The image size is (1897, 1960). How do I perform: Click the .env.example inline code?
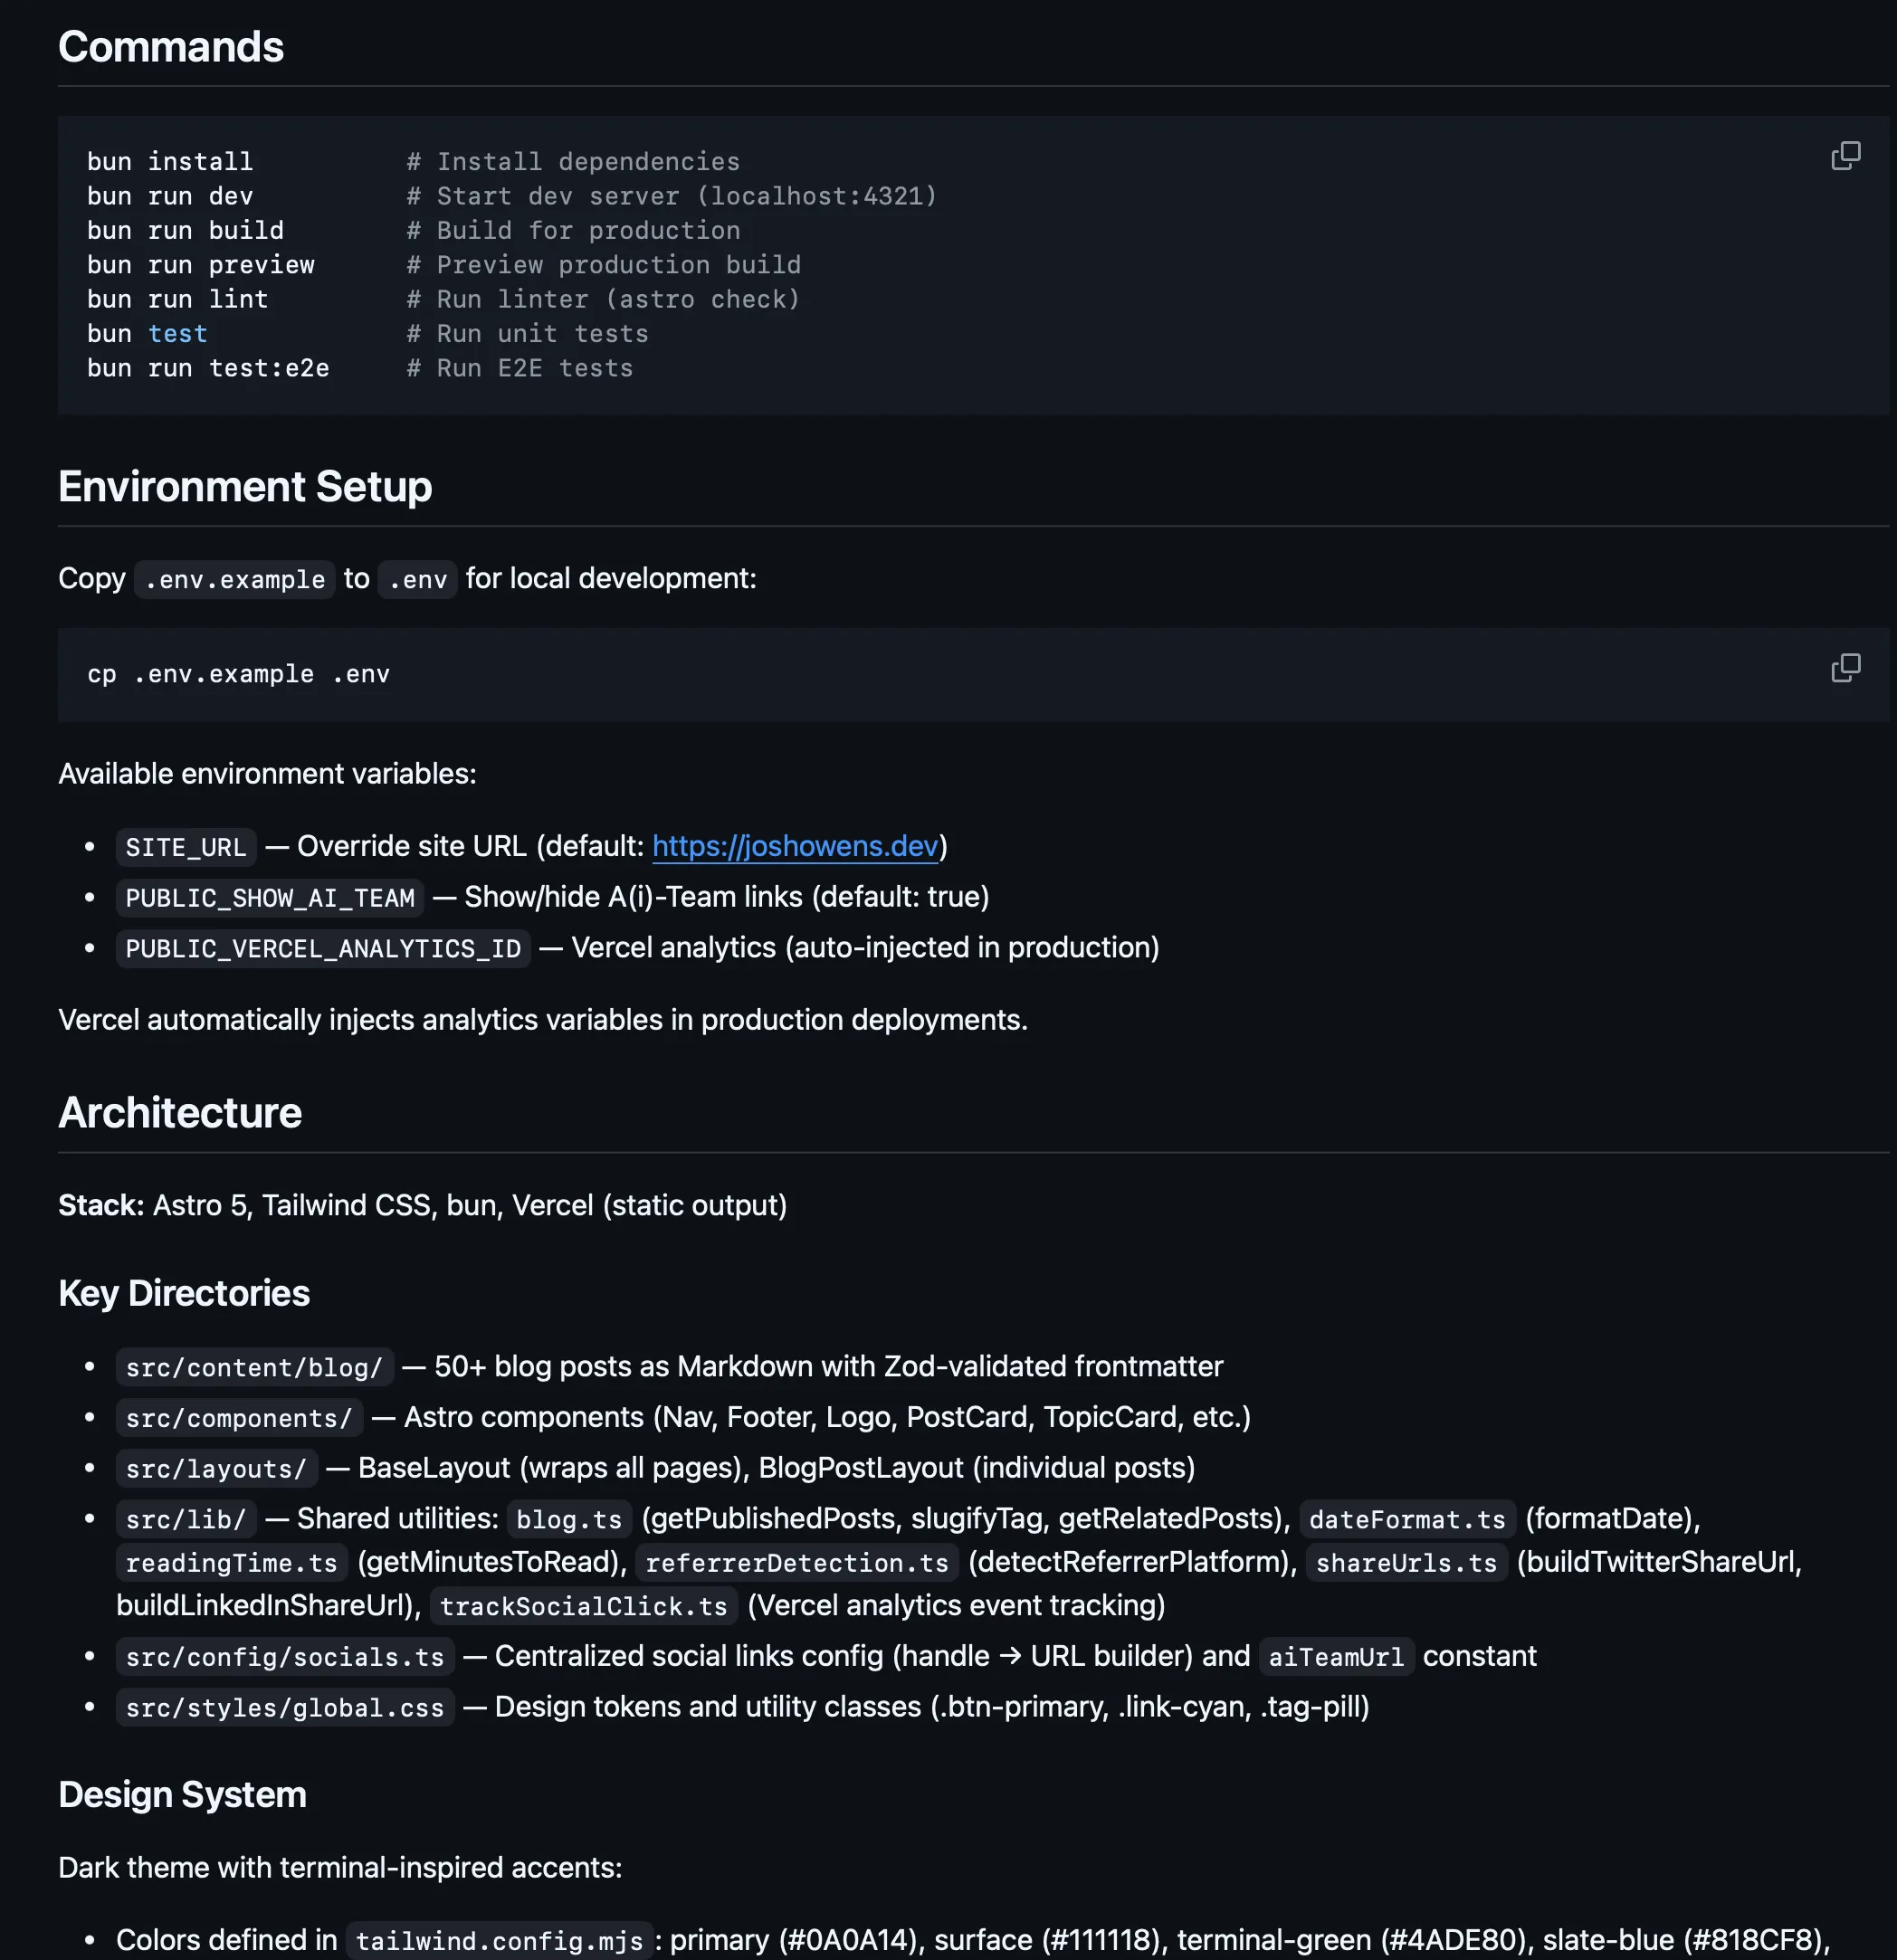click(x=233, y=579)
